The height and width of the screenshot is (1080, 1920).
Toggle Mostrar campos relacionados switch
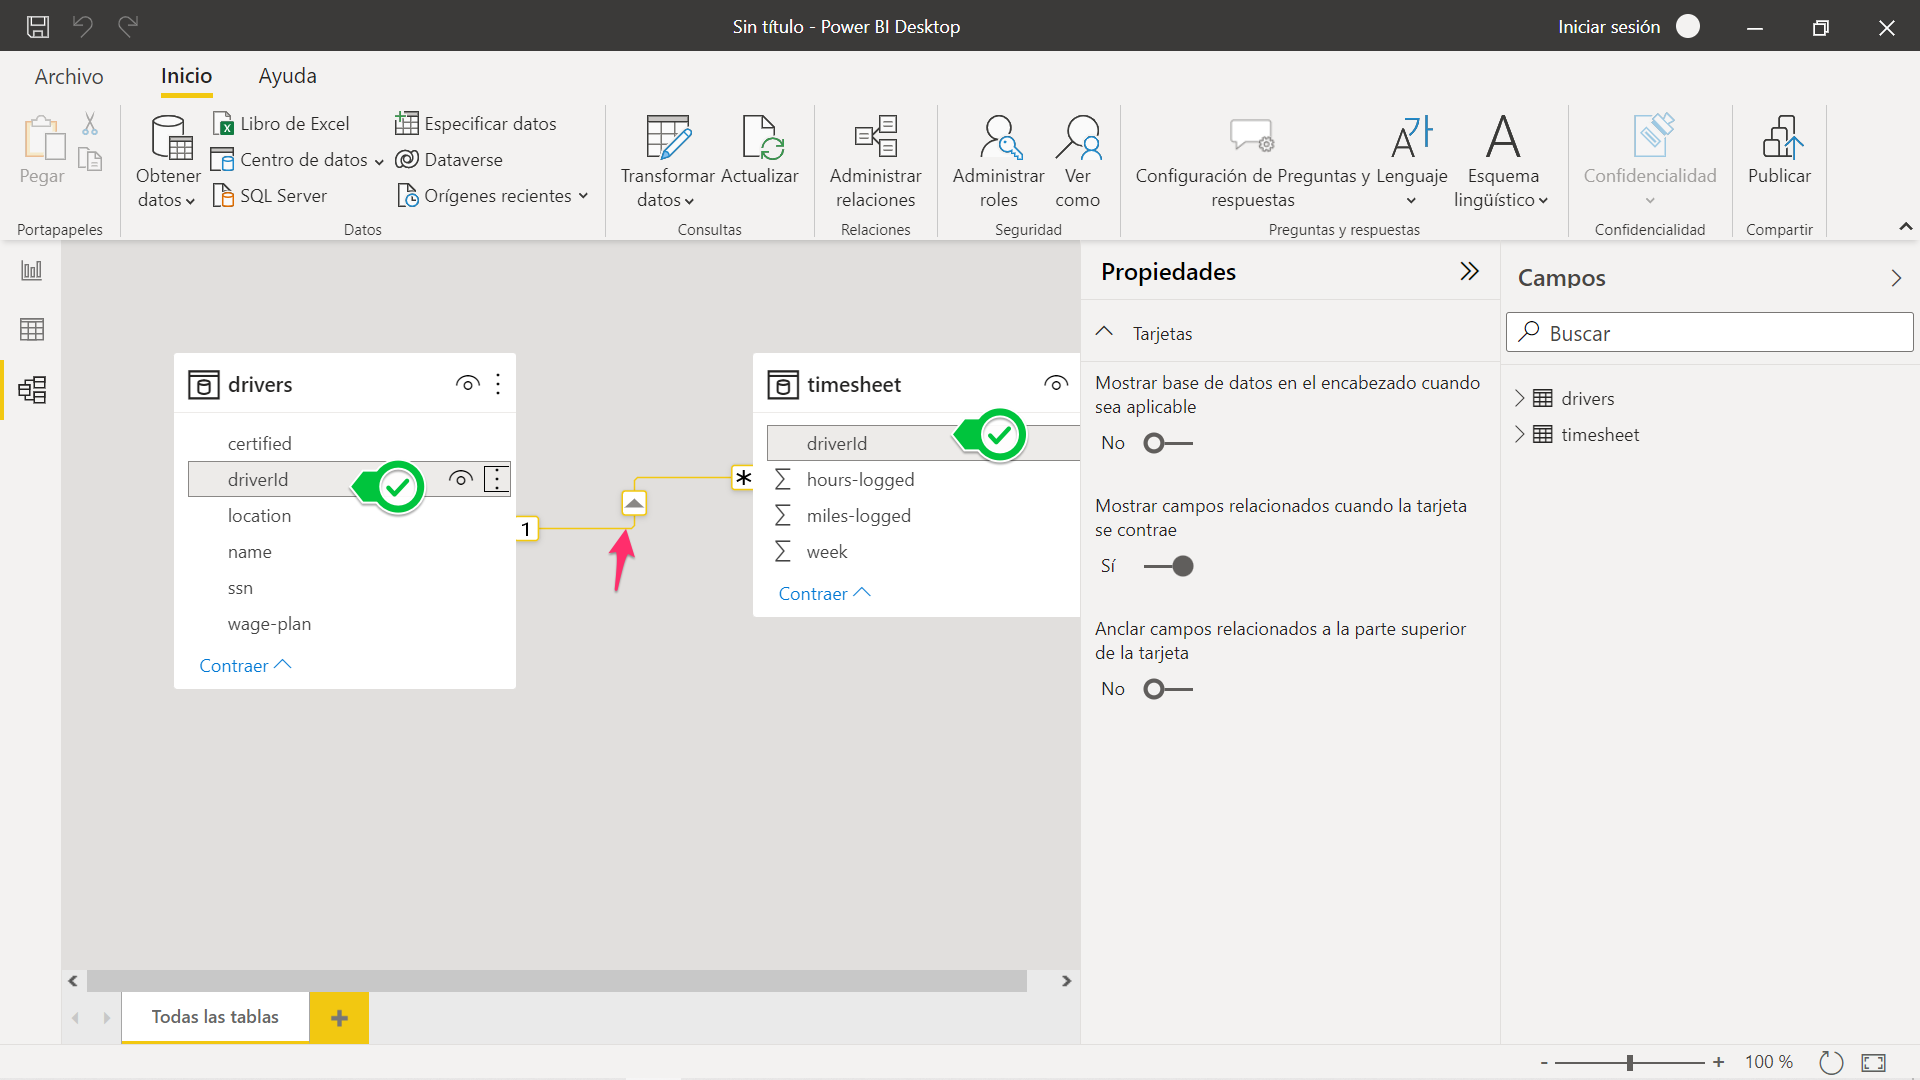pos(1168,566)
